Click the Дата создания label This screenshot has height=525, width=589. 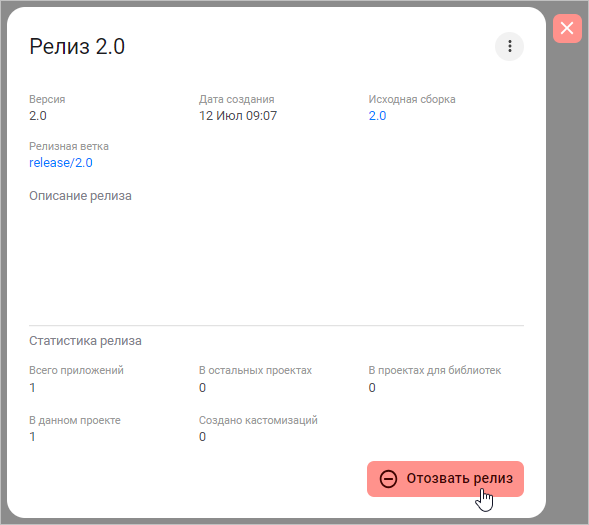click(x=236, y=99)
